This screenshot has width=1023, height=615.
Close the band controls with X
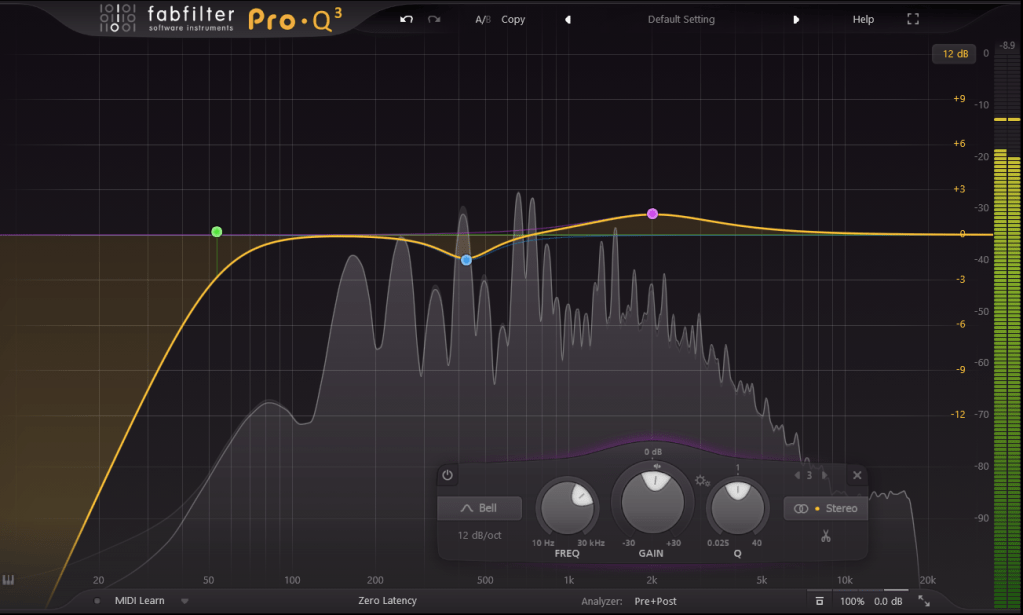pos(857,476)
